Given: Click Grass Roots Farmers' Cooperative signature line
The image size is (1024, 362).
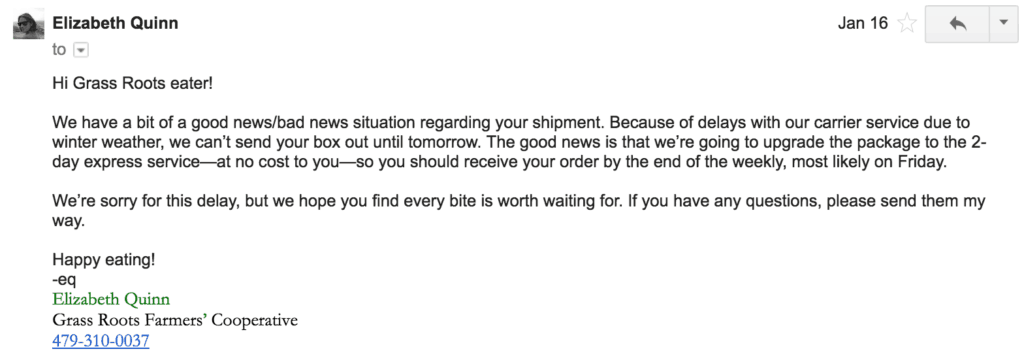Looking at the screenshot, I should pos(175,321).
